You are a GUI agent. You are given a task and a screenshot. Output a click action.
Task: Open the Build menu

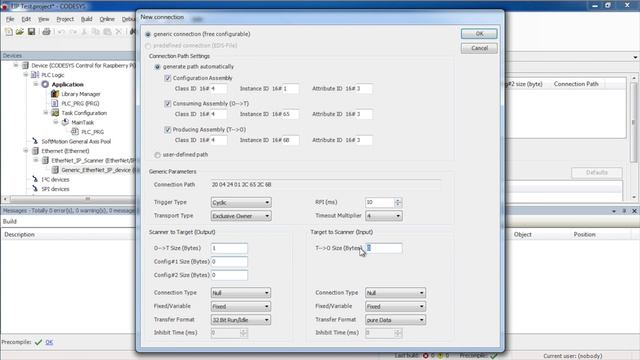pyautogui.click(x=87, y=19)
